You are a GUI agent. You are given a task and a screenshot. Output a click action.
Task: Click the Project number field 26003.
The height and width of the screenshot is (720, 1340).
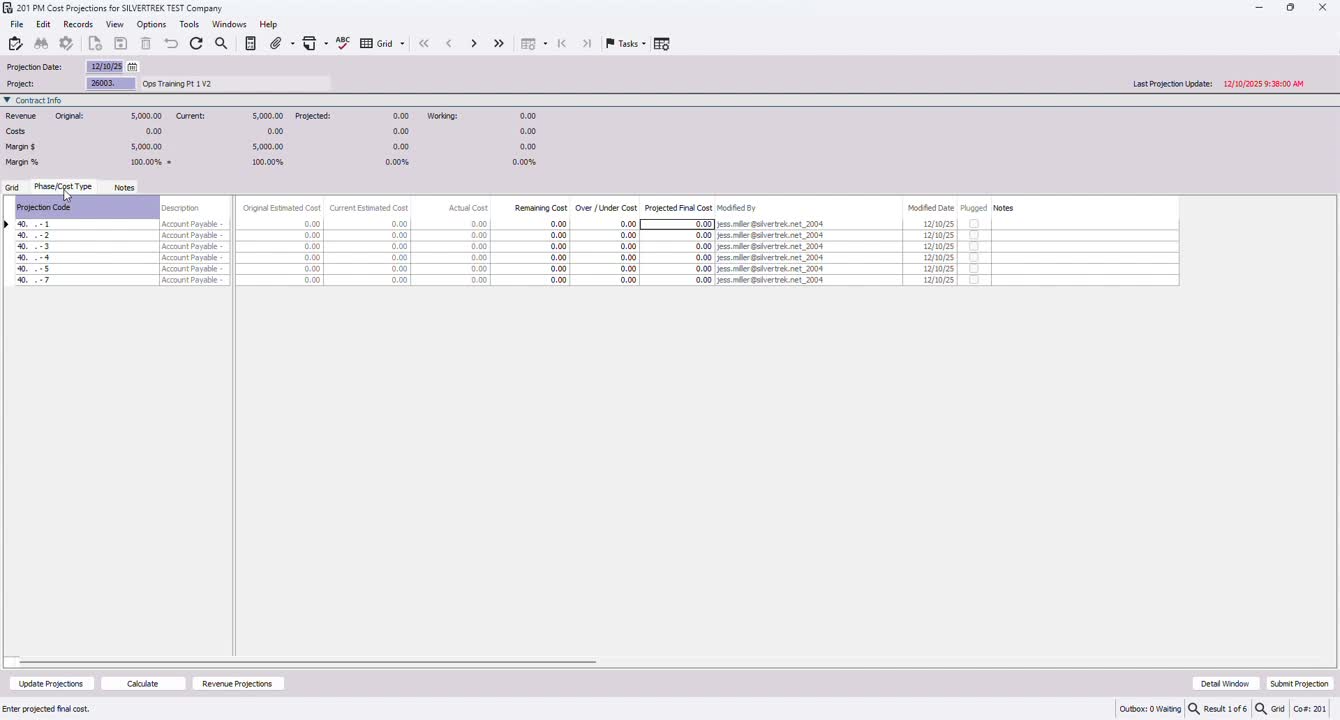(x=111, y=84)
